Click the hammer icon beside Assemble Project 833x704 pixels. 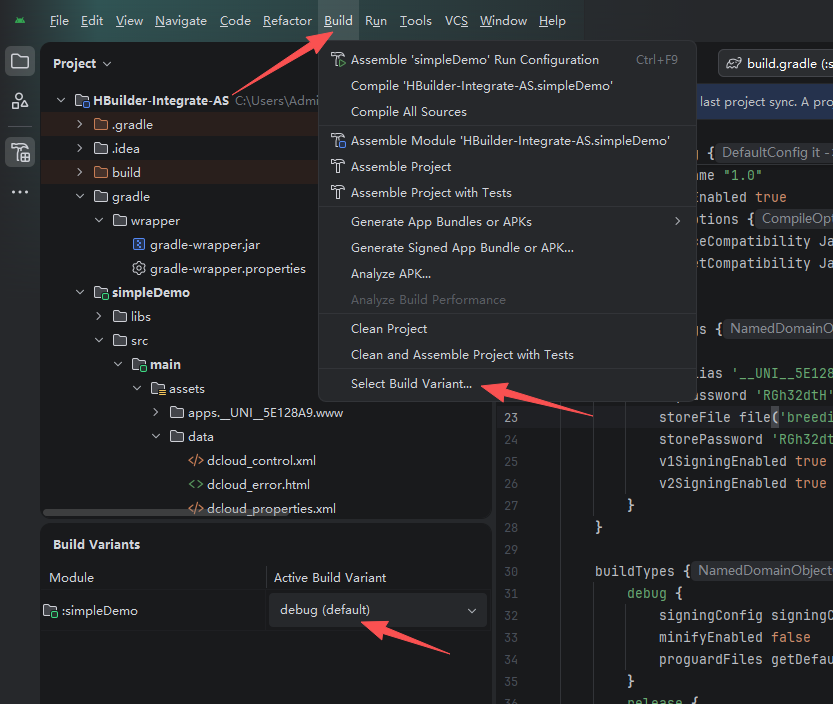(337, 166)
